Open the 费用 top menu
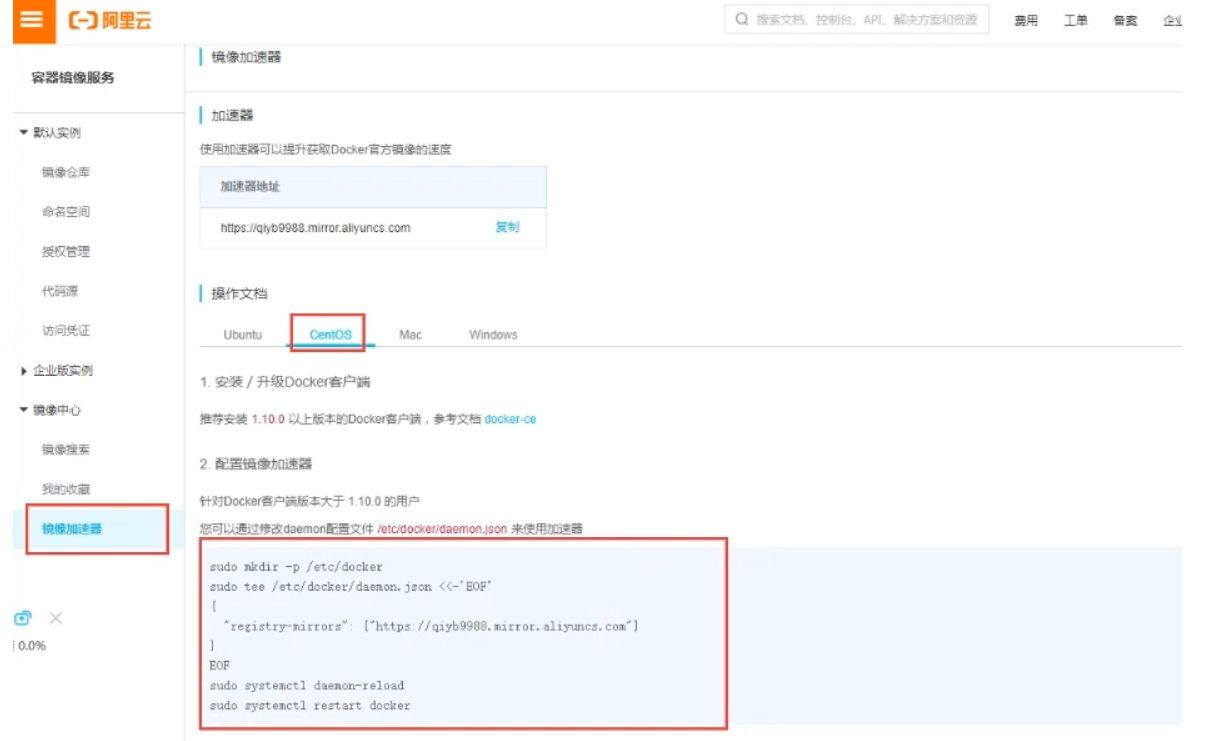 1026,21
